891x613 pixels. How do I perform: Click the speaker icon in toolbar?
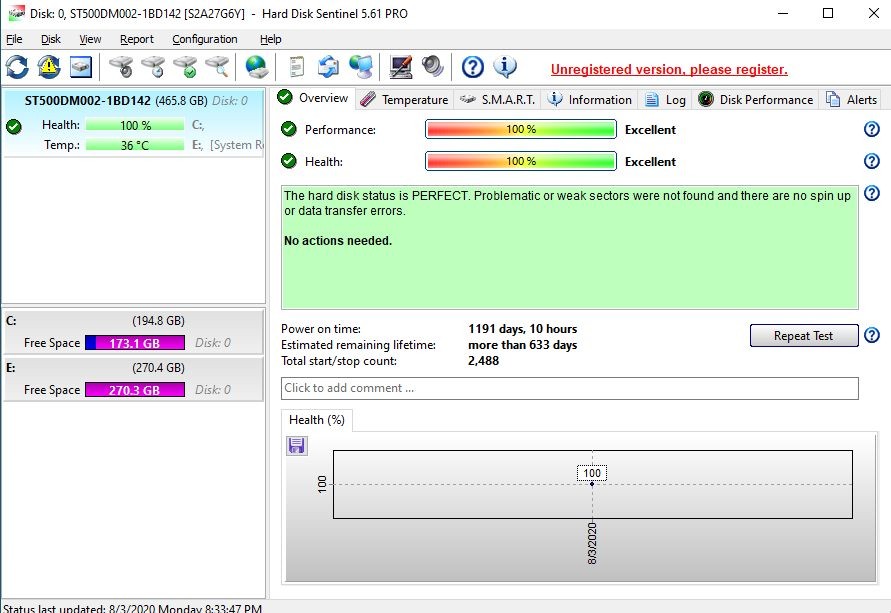click(433, 67)
